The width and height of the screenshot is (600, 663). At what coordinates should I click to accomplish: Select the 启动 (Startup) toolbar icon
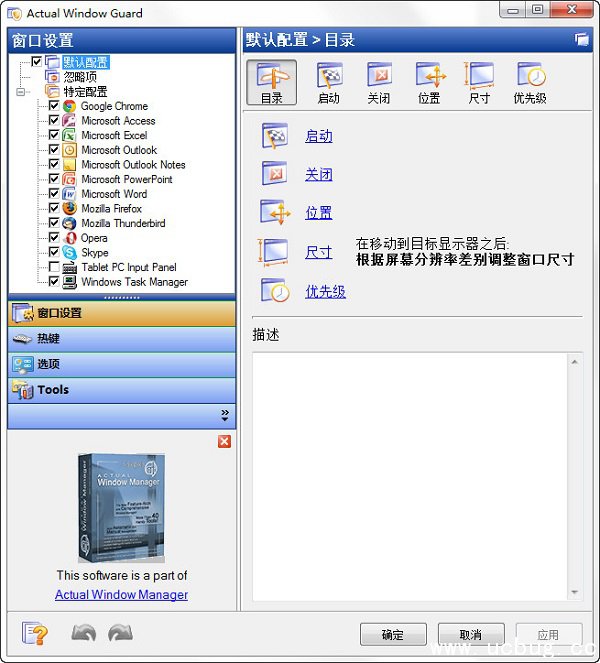329,82
